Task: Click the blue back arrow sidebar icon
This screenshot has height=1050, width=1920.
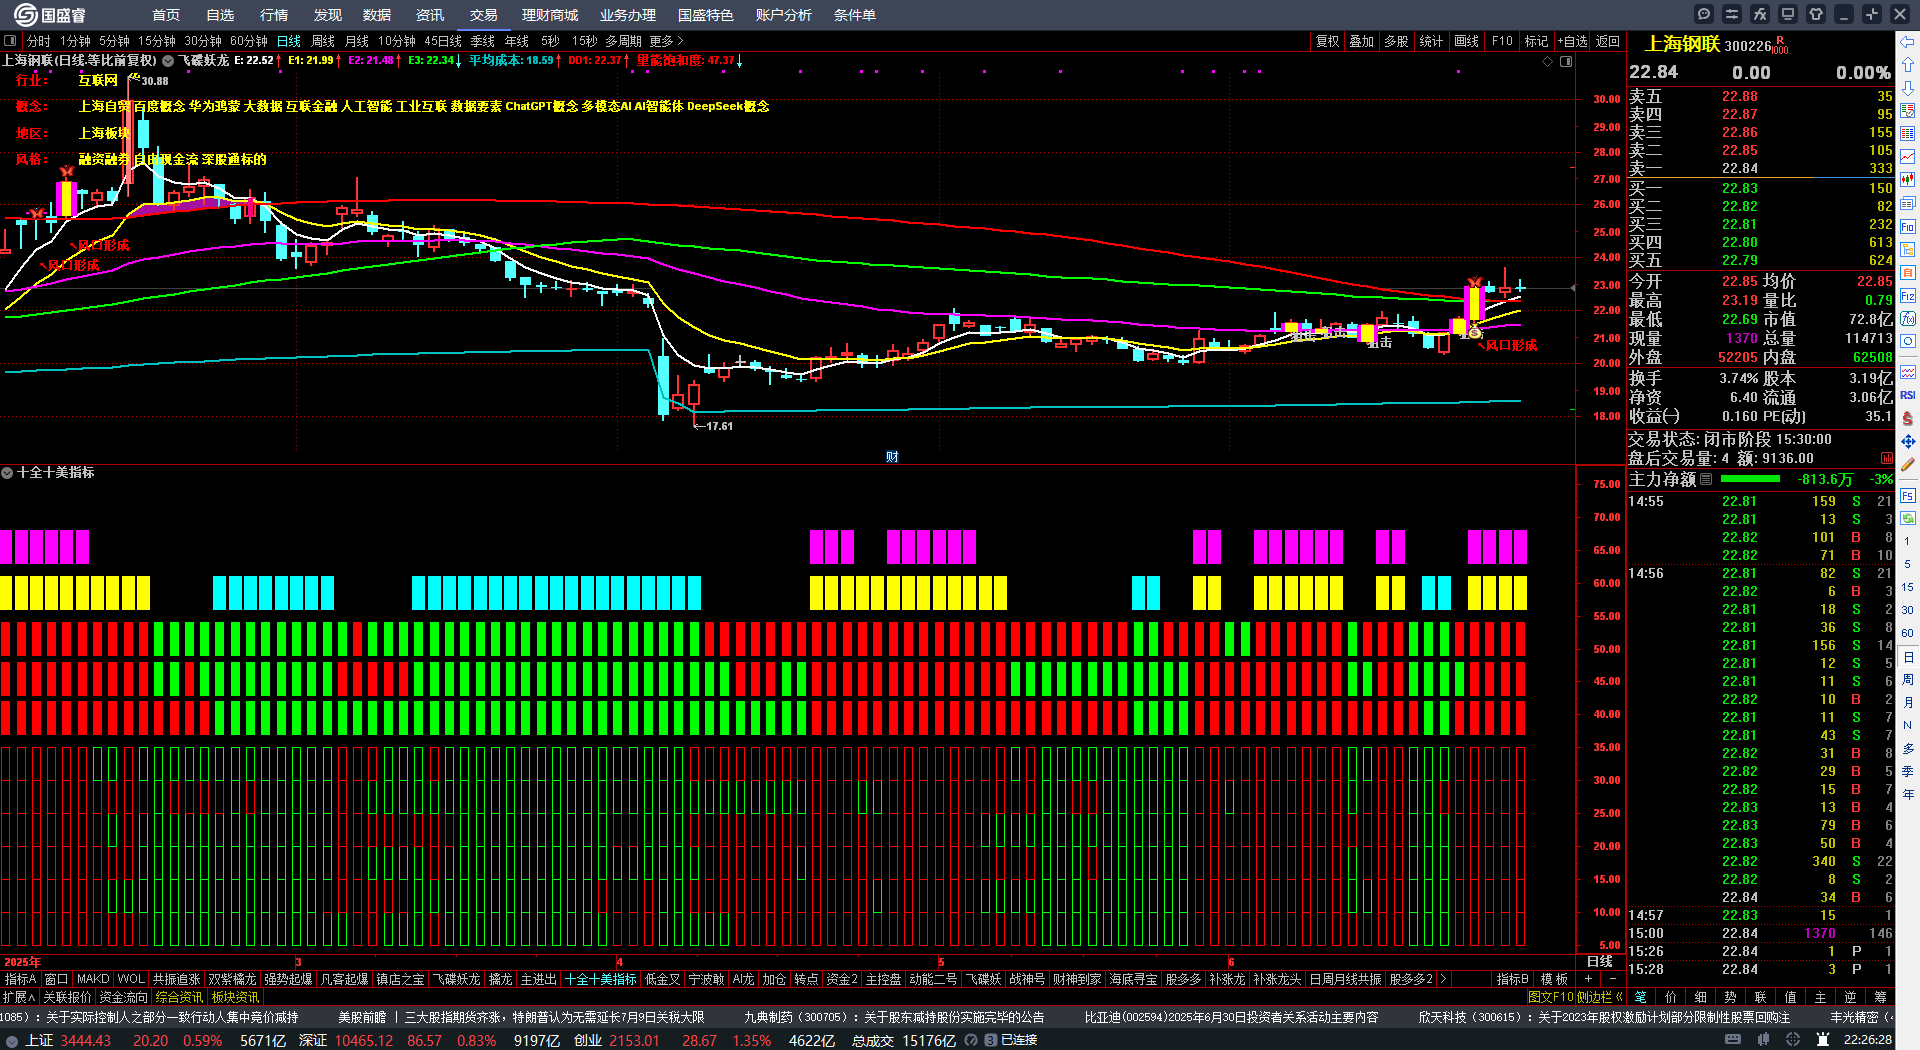Action: point(1908,42)
